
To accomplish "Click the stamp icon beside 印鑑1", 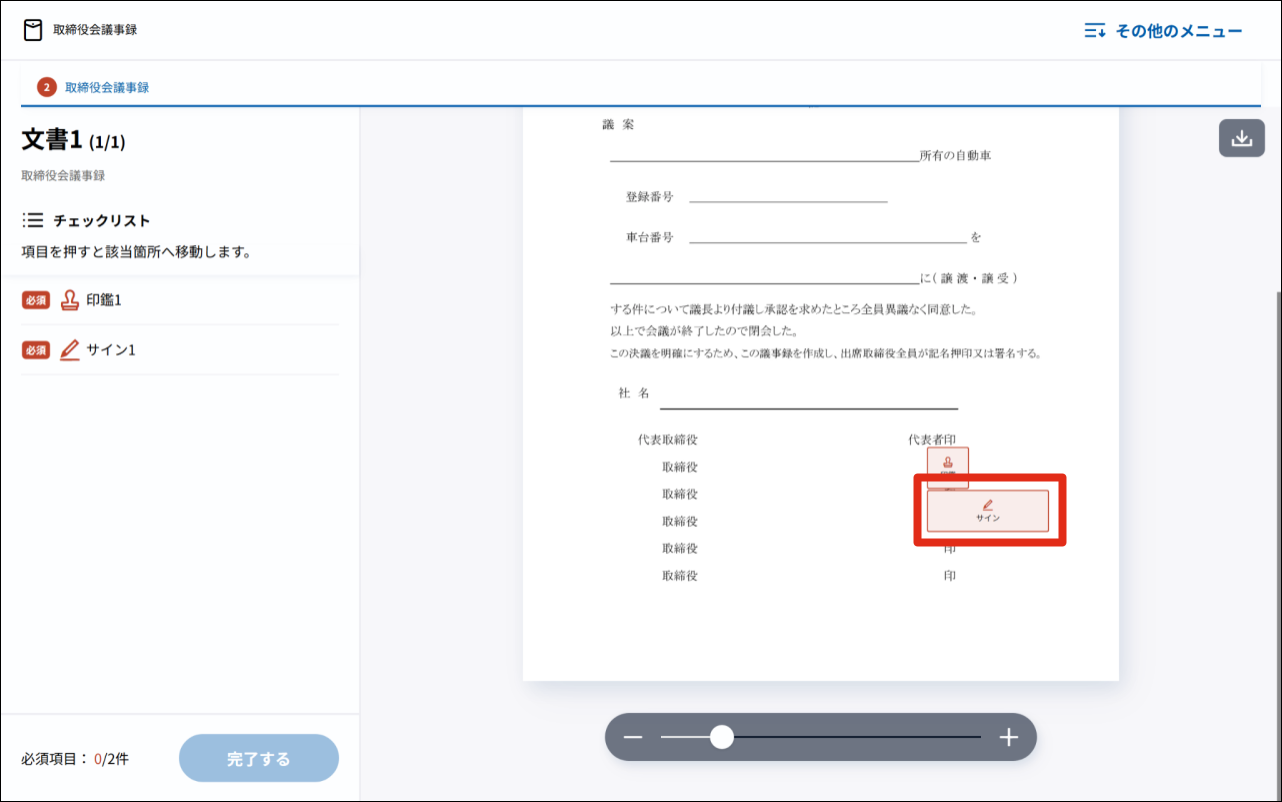I will [x=70, y=300].
